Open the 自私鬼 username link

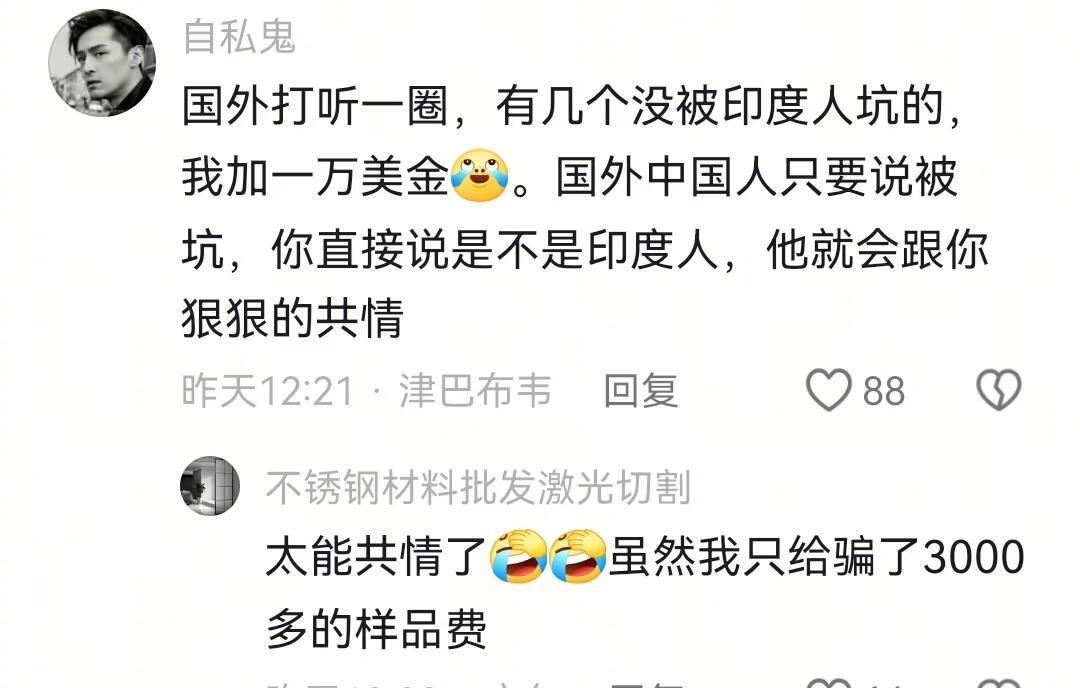(239, 36)
